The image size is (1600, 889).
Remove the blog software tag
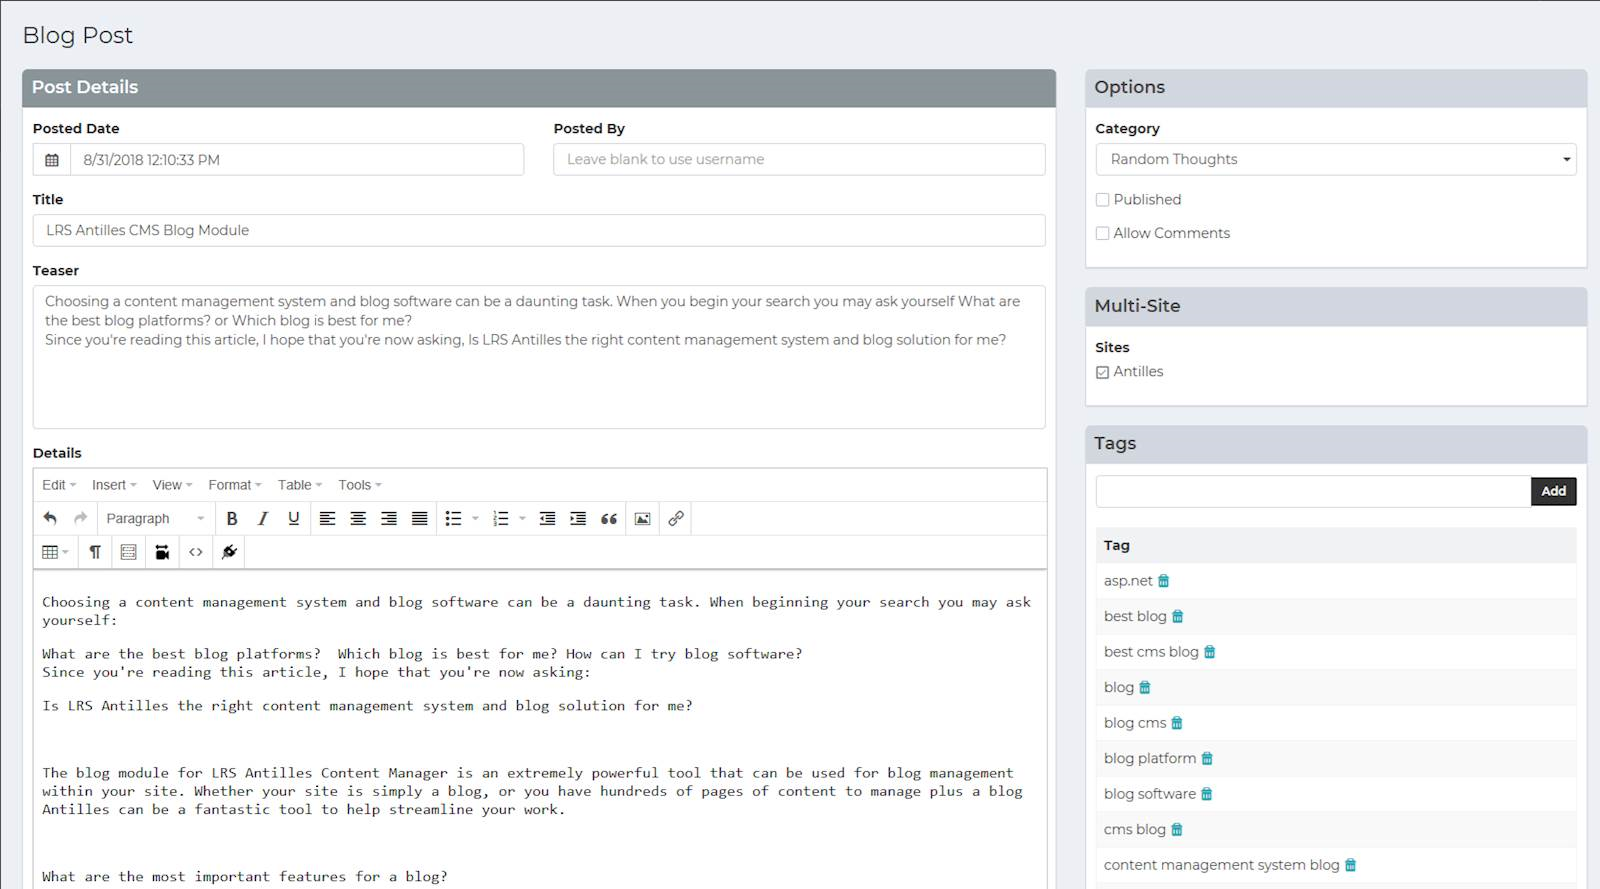point(1207,794)
